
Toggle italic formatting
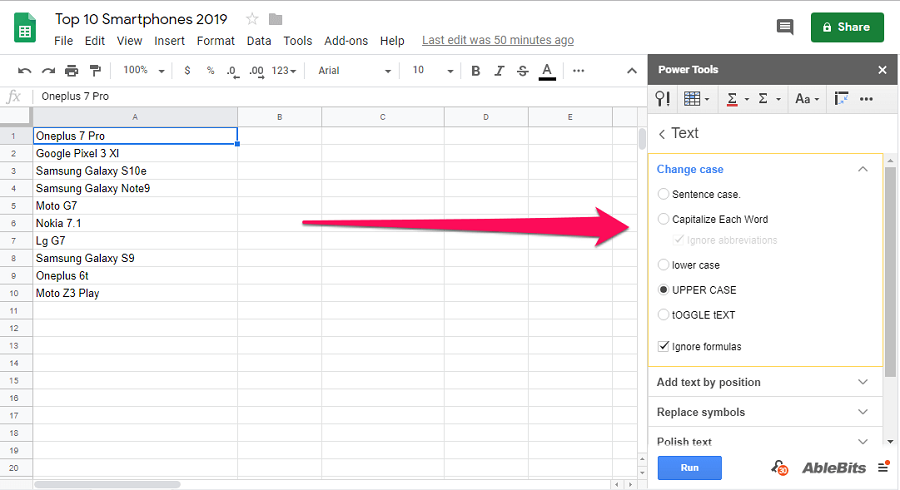(499, 71)
